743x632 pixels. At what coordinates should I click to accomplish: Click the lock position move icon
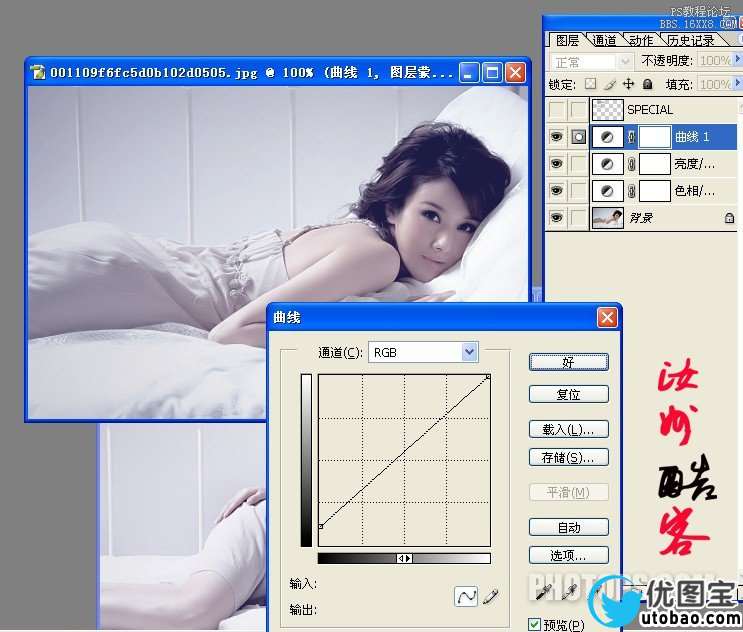[x=628, y=84]
